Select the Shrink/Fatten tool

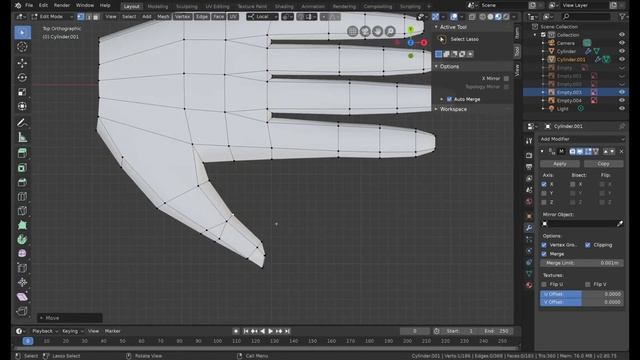[x=22, y=282]
